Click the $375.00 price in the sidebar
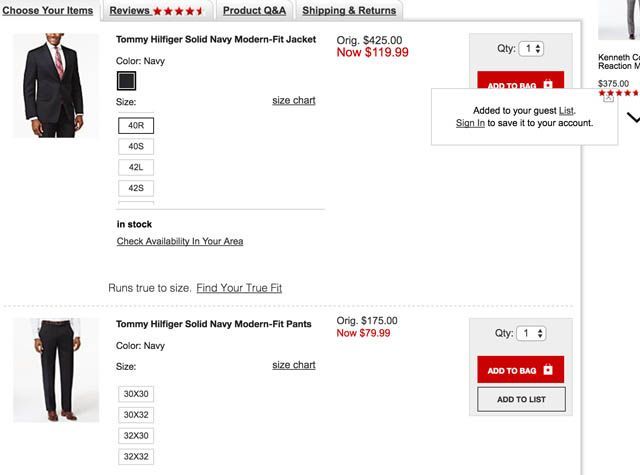Viewport: 640px width, 475px height. 613,84
